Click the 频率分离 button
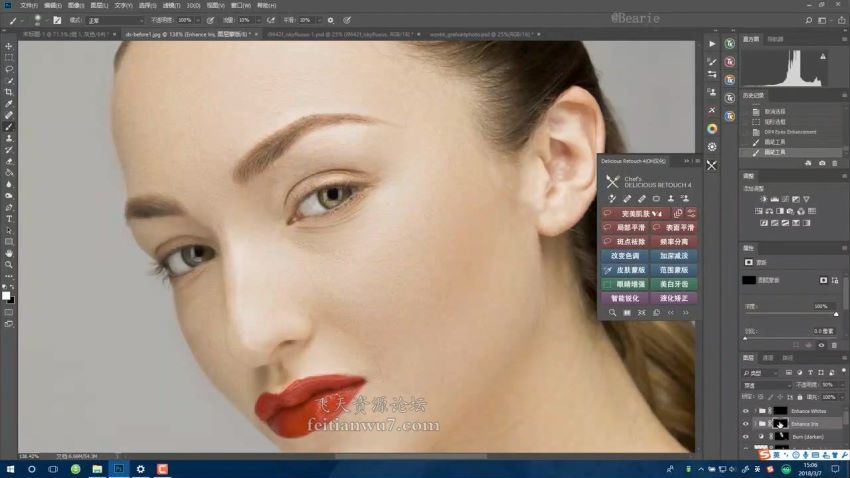The height and width of the screenshot is (478, 850). 674,242
